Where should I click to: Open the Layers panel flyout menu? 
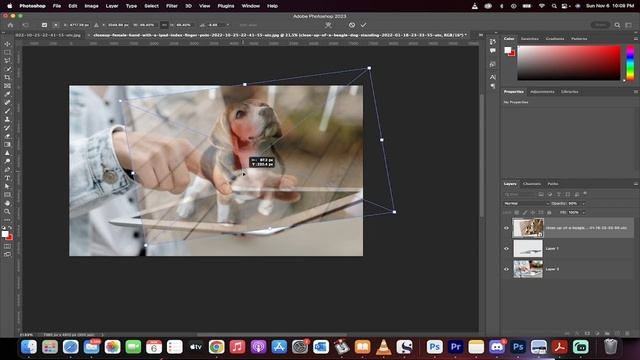coord(636,184)
